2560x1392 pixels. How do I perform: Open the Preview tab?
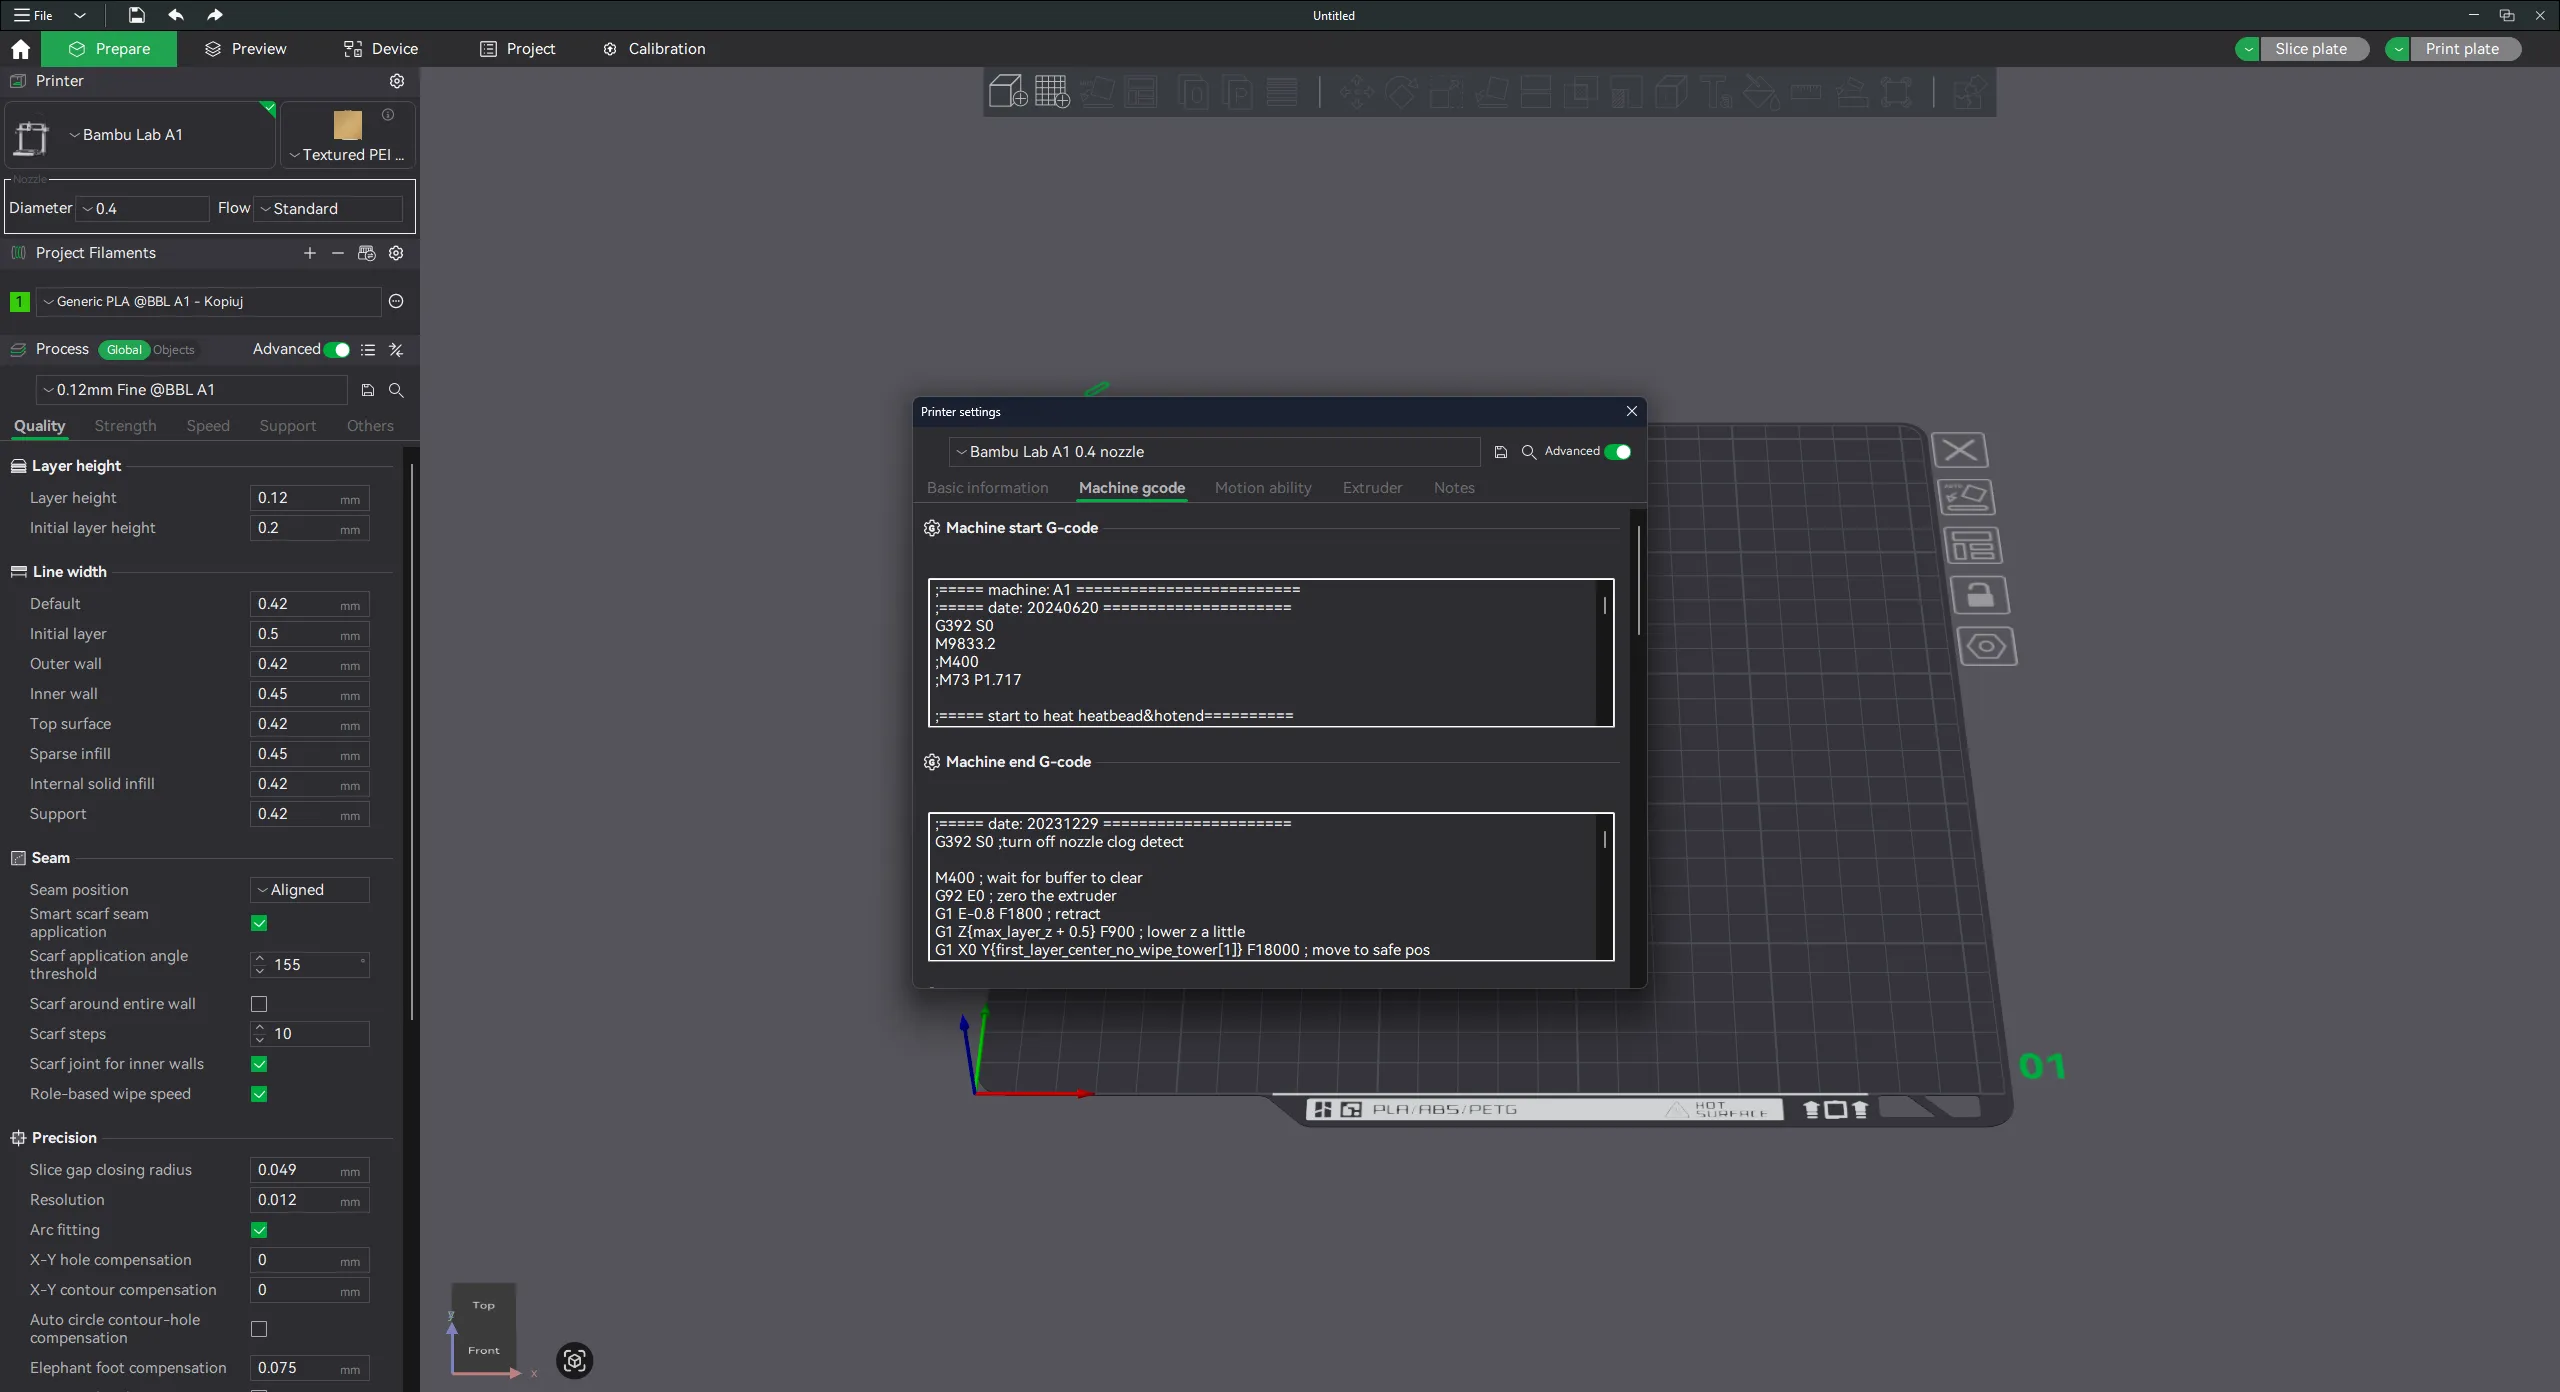click(x=258, y=48)
